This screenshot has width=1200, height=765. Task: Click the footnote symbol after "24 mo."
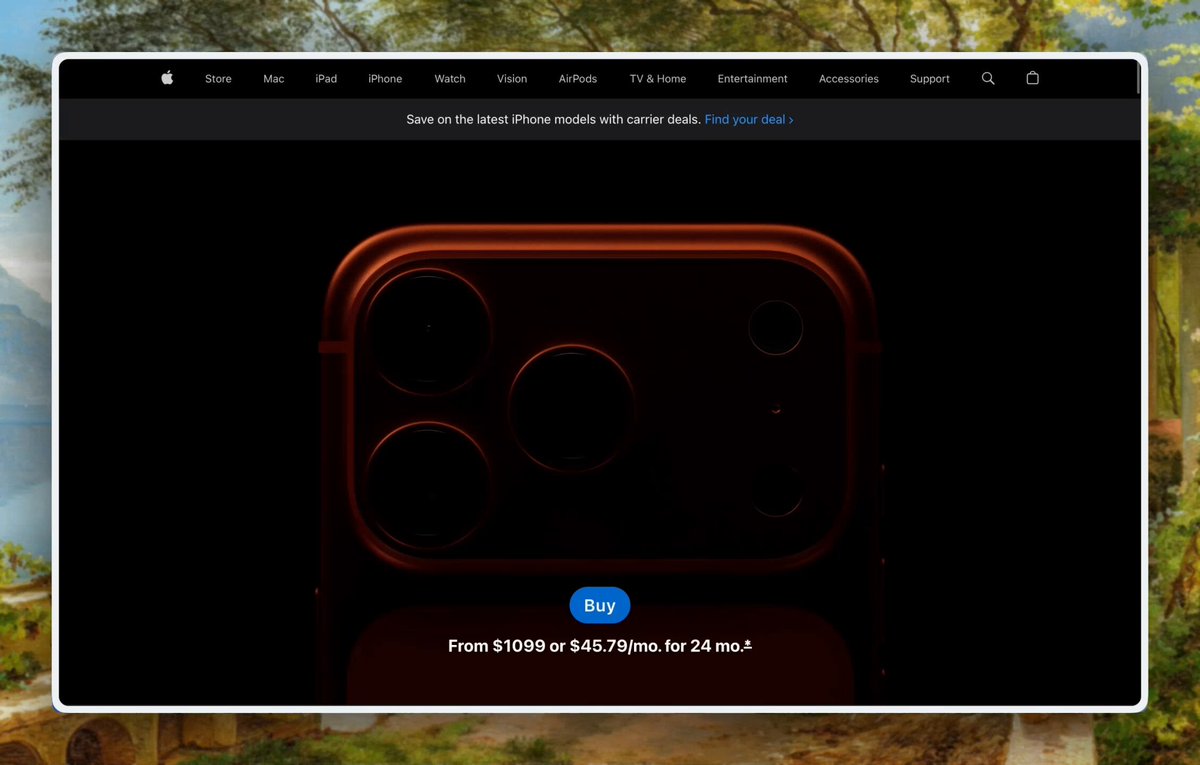tap(748, 645)
